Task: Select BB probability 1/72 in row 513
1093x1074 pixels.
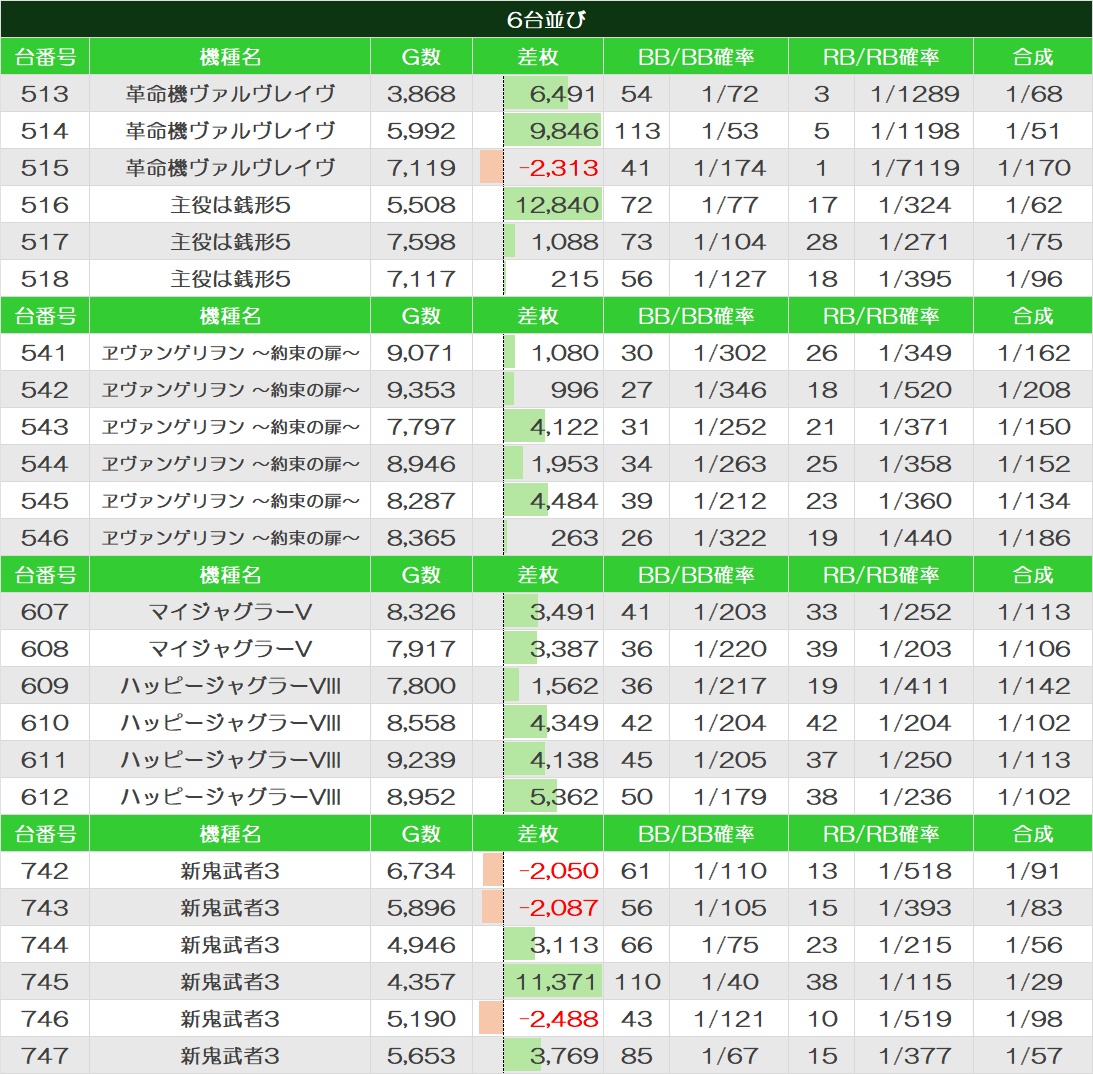Action: click(x=729, y=93)
